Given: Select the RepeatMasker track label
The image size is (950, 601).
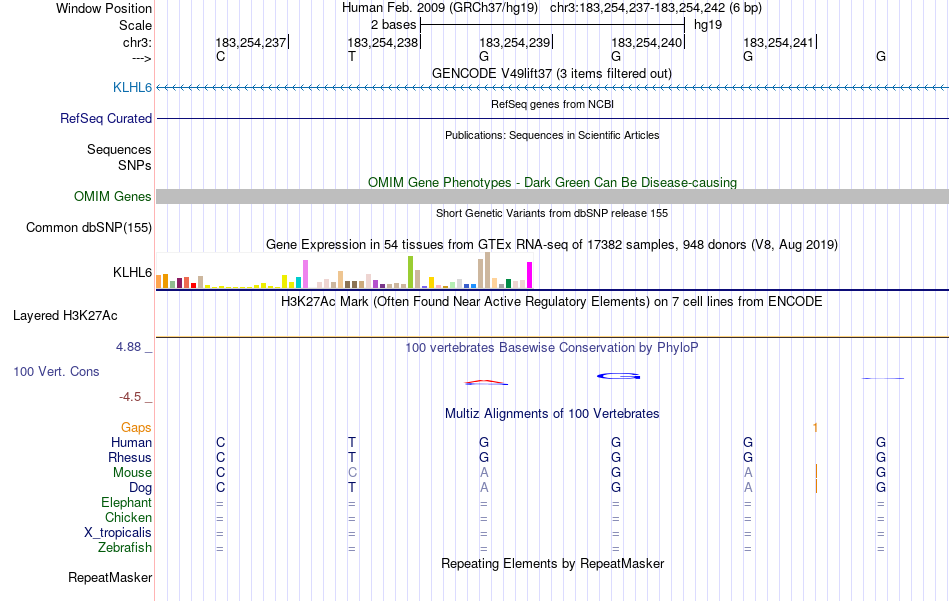Looking at the screenshot, I should pyautogui.click(x=110, y=577).
